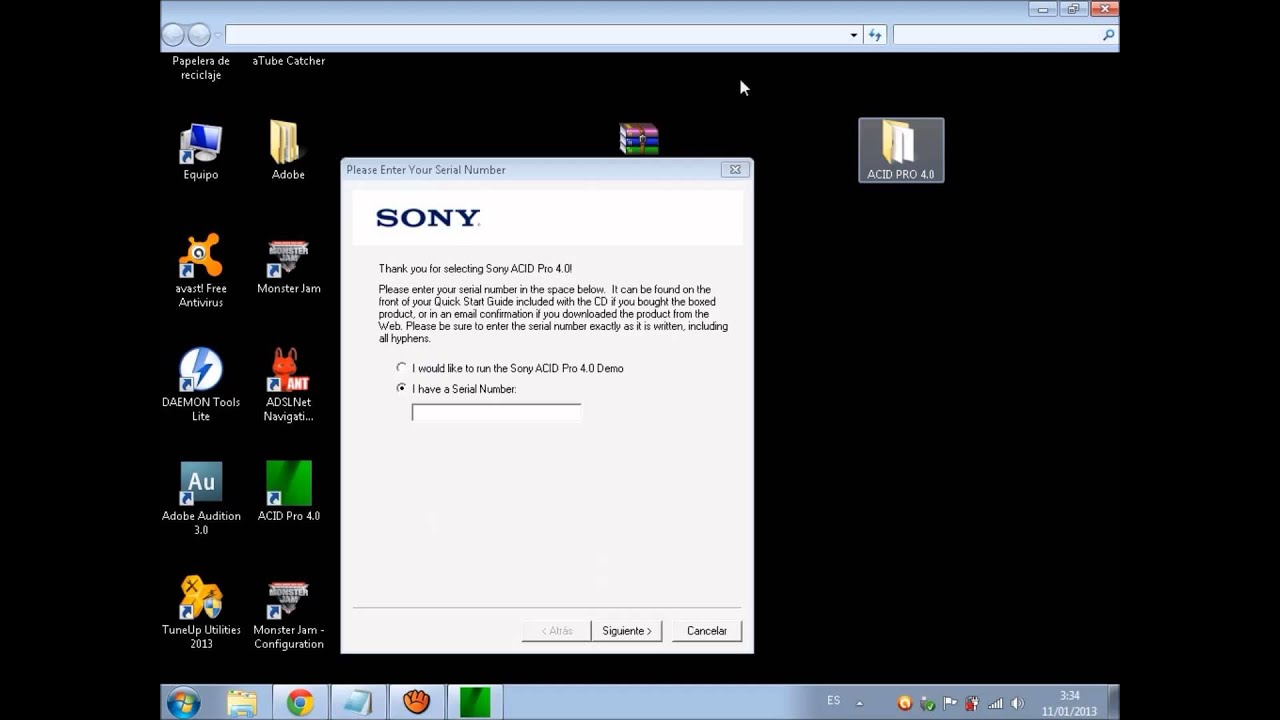Launch avast! Free Antivirus shortcut
This screenshot has width=1280, height=720.
coord(200,270)
